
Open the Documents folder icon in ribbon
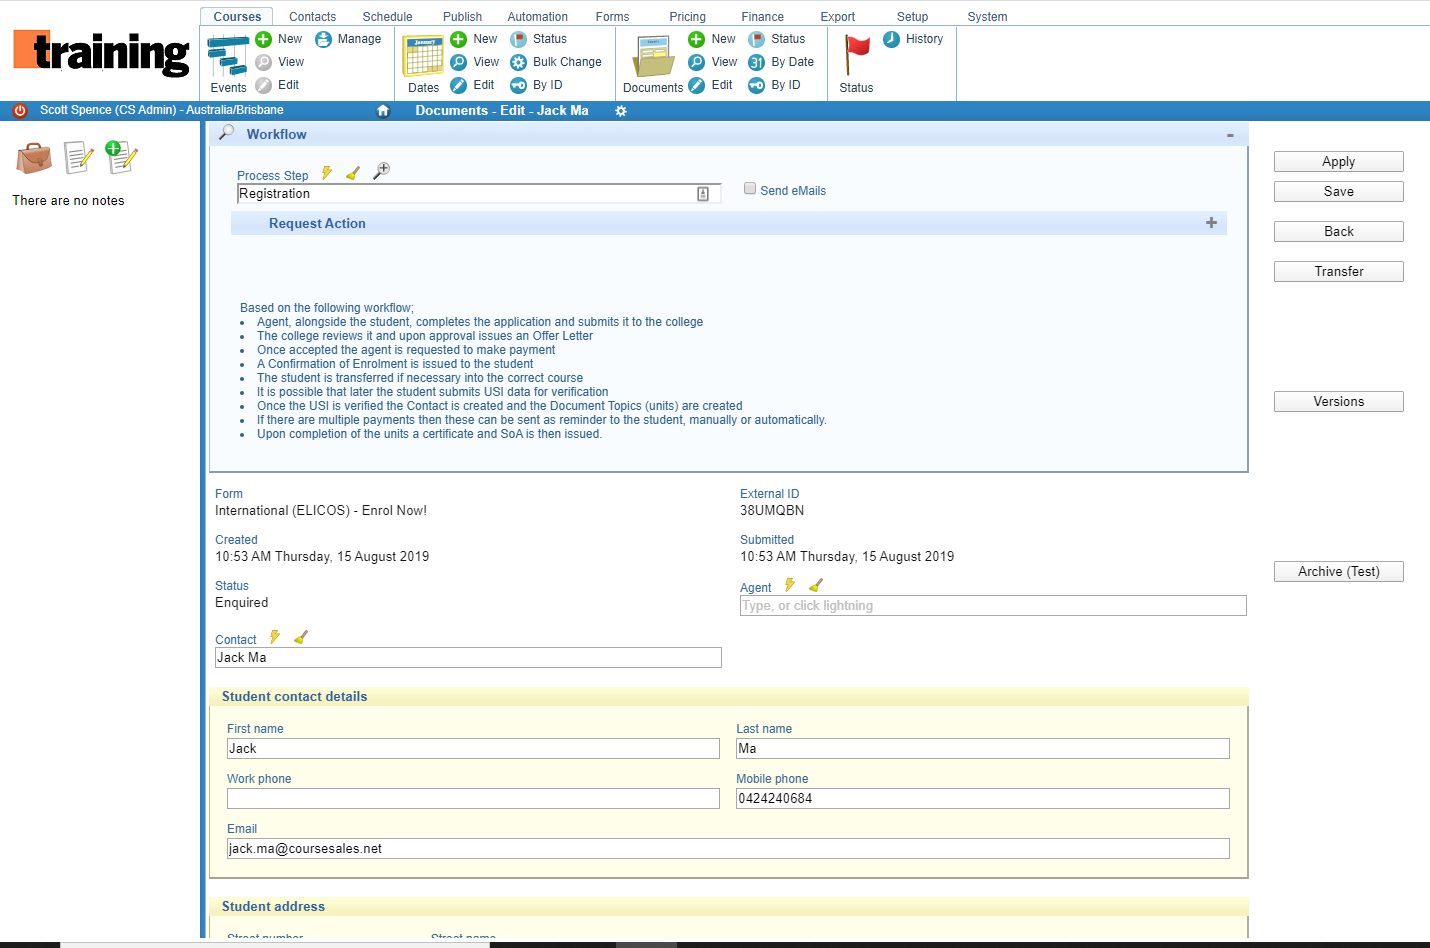tap(654, 57)
